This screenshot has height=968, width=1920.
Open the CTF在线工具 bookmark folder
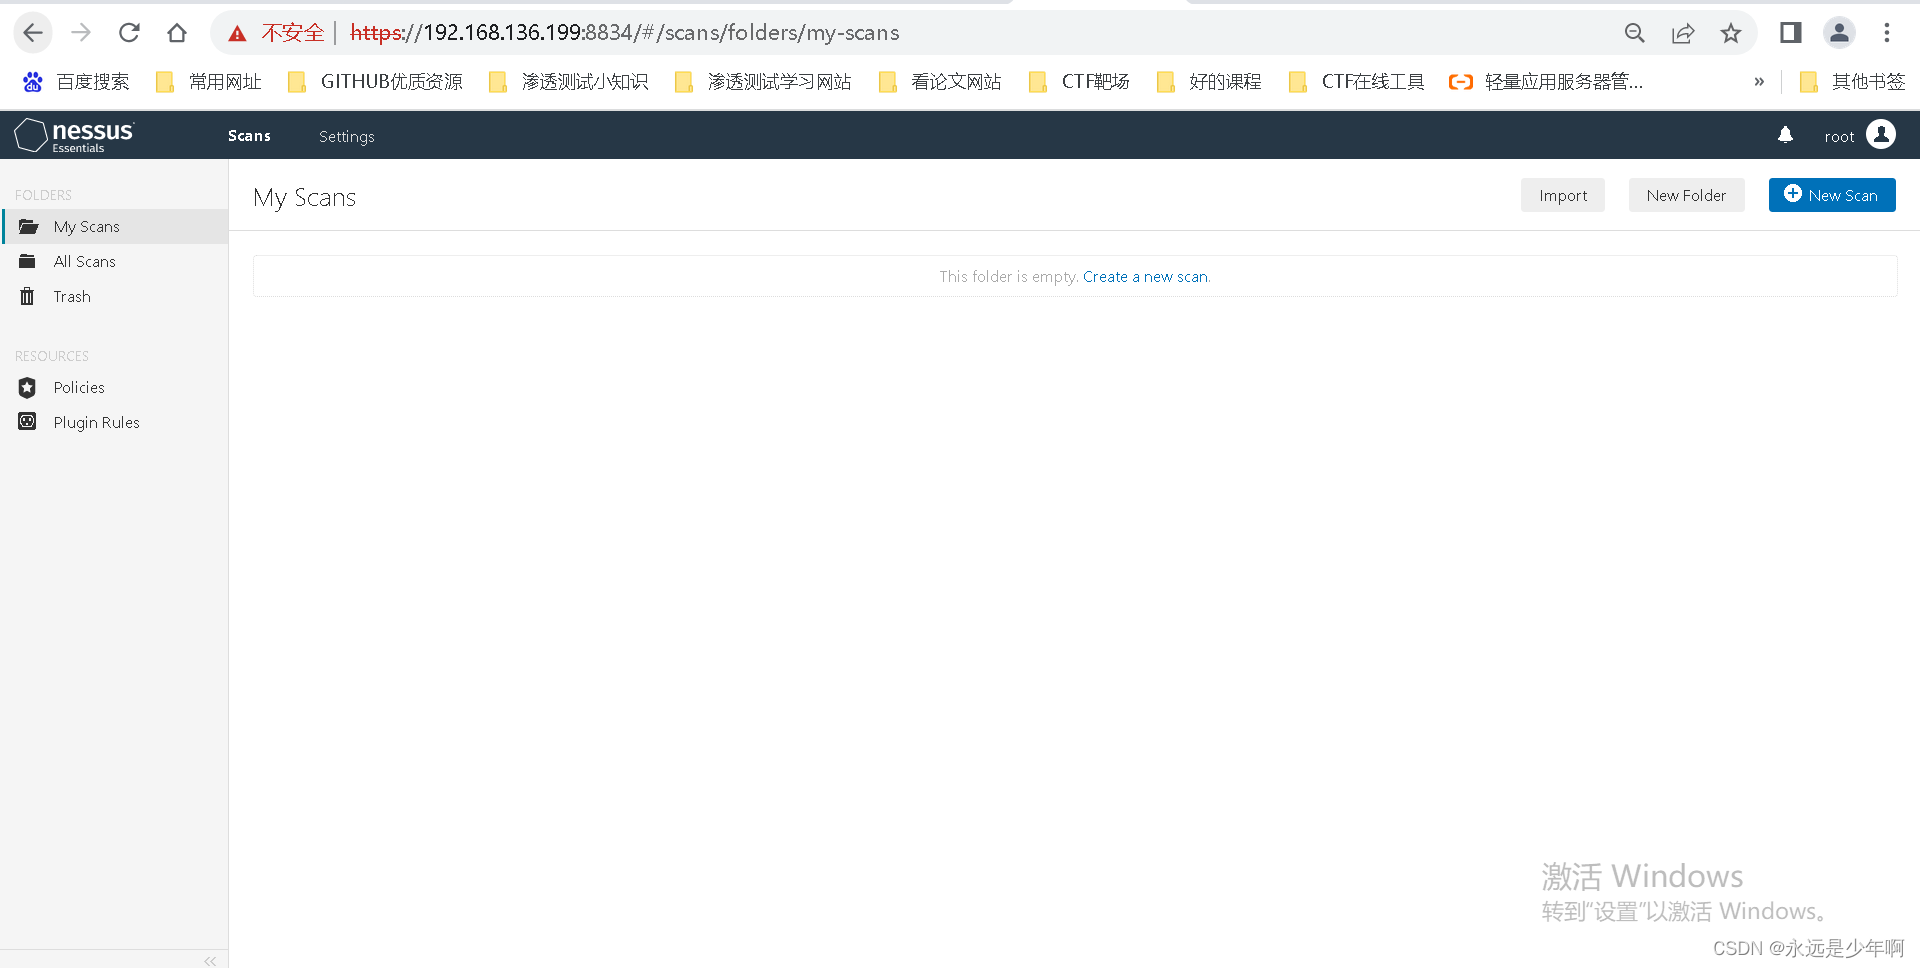click(1357, 82)
